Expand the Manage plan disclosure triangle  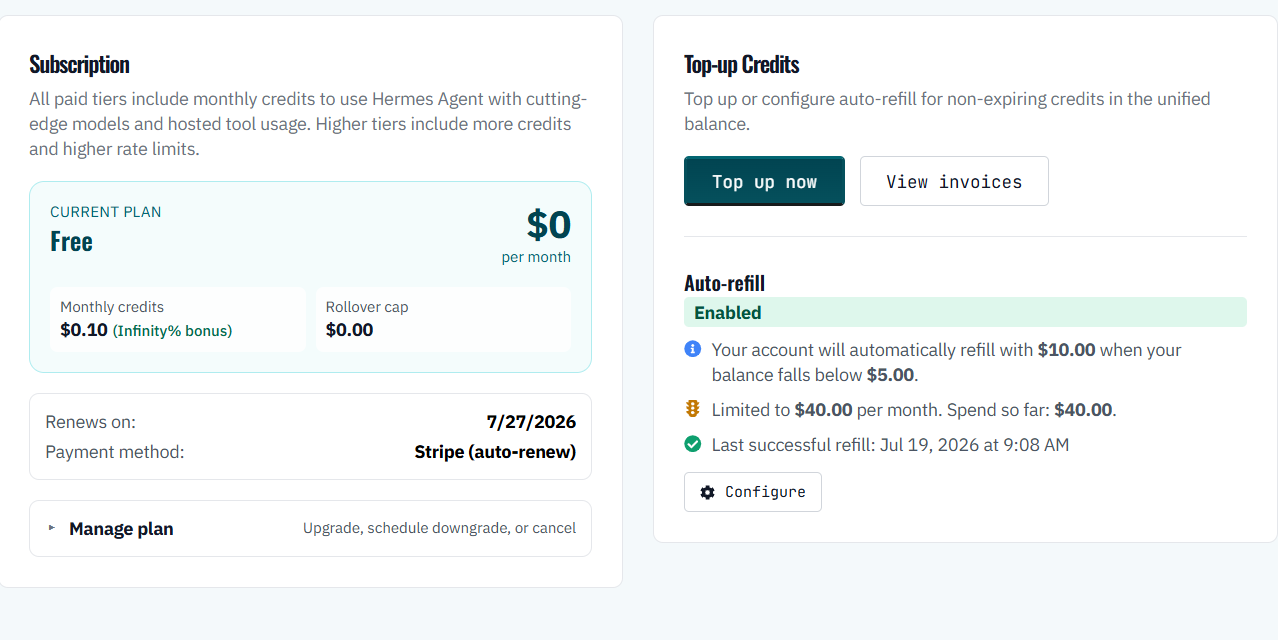pyautogui.click(x=52, y=527)
